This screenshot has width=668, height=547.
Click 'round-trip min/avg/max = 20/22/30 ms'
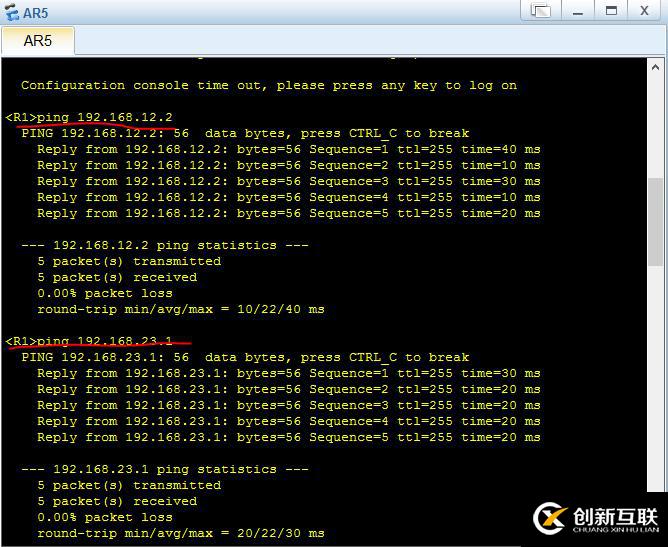pyautogui.click(x=181, y=533)
